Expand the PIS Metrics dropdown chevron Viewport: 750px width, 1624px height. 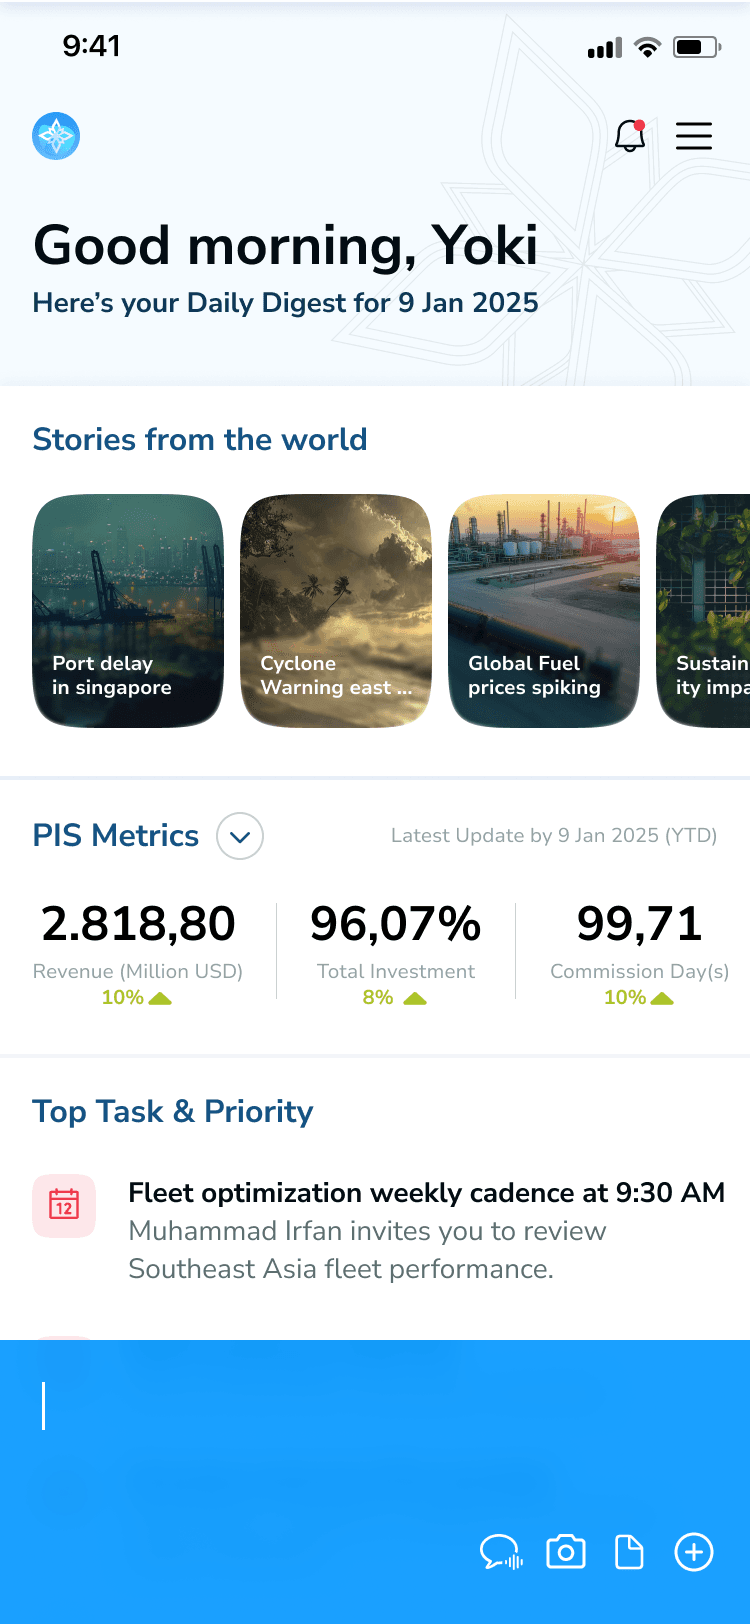pos(240,837)
